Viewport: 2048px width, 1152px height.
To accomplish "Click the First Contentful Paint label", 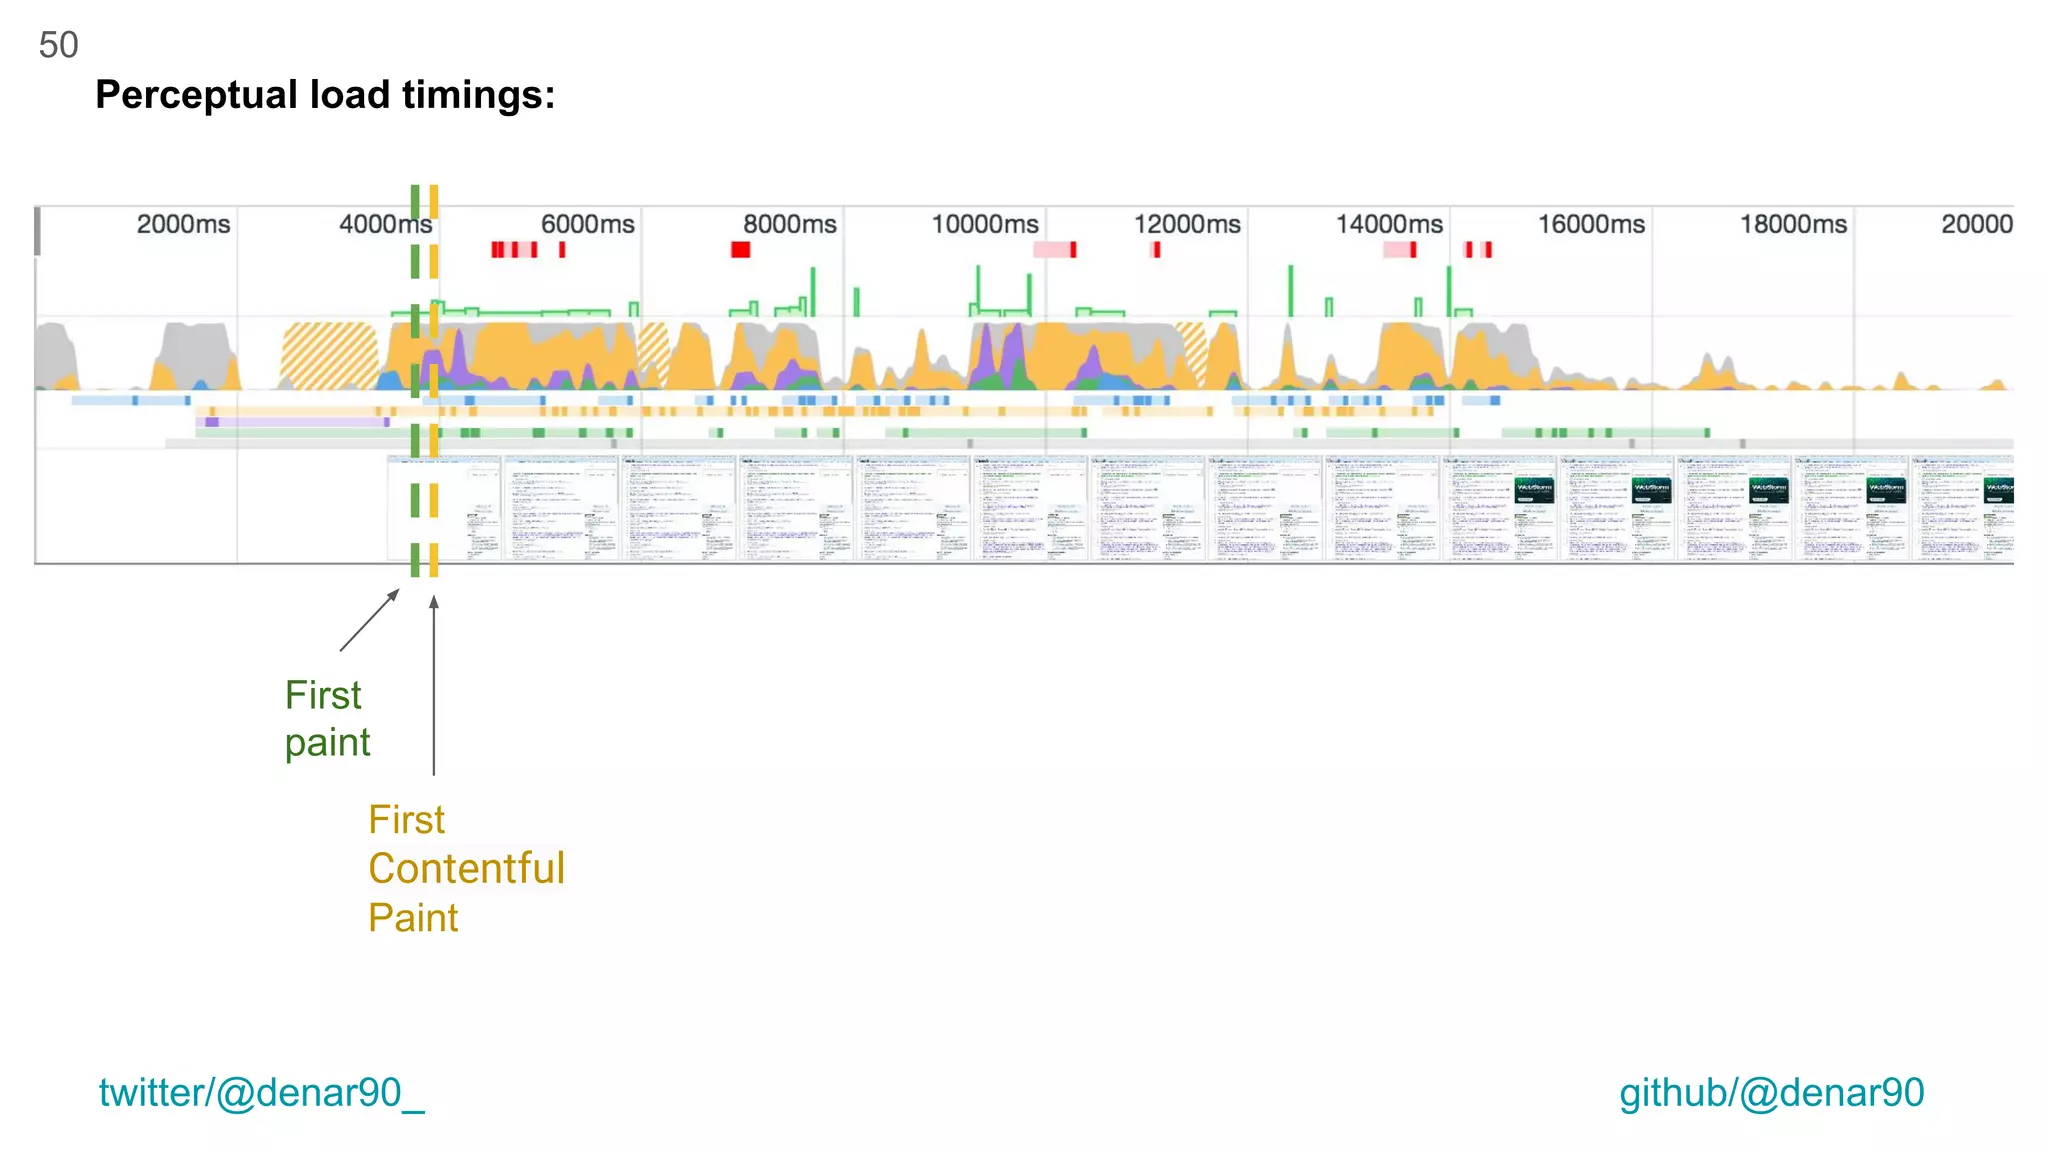I will 466,868.
